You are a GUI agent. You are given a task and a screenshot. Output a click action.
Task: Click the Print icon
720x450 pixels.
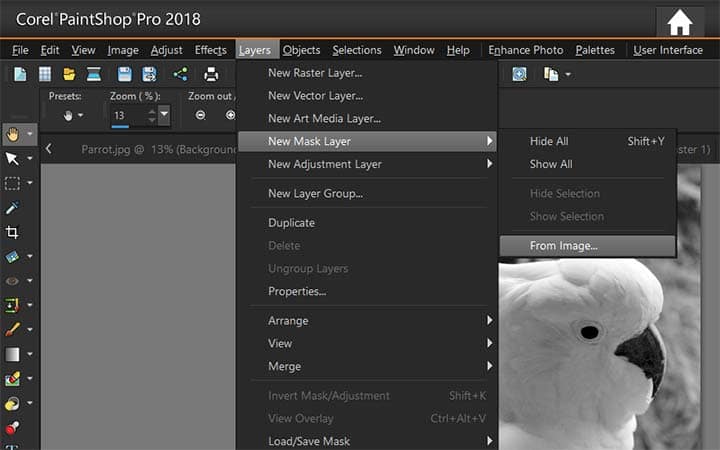tap(211, 74)
